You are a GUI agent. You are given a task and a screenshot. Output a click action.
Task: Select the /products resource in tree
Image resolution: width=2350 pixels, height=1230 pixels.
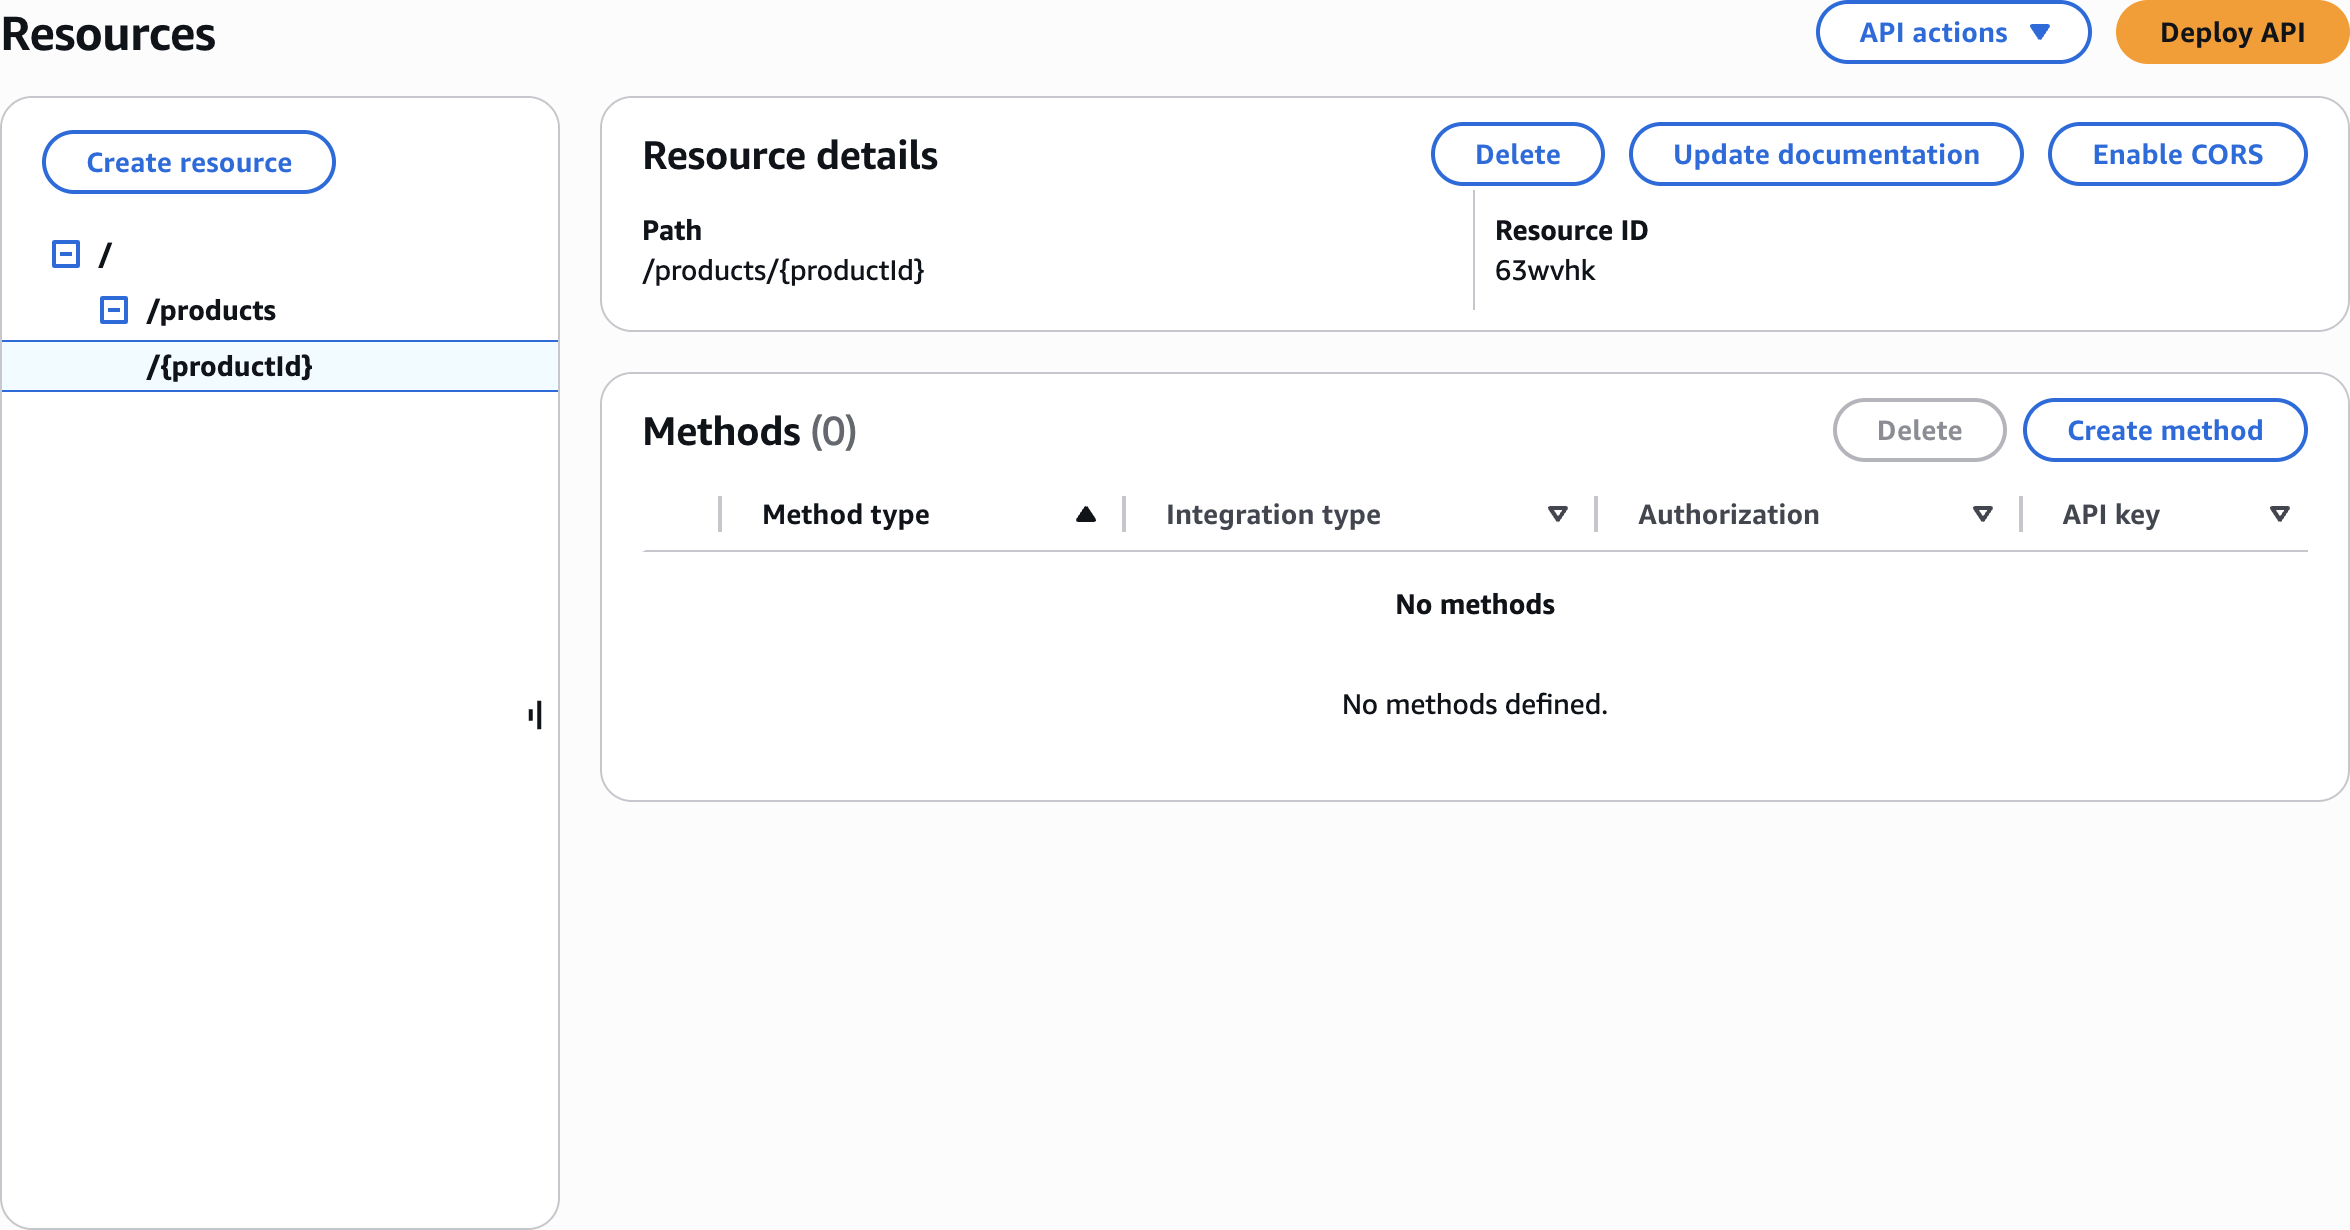(x=211, y=310)
